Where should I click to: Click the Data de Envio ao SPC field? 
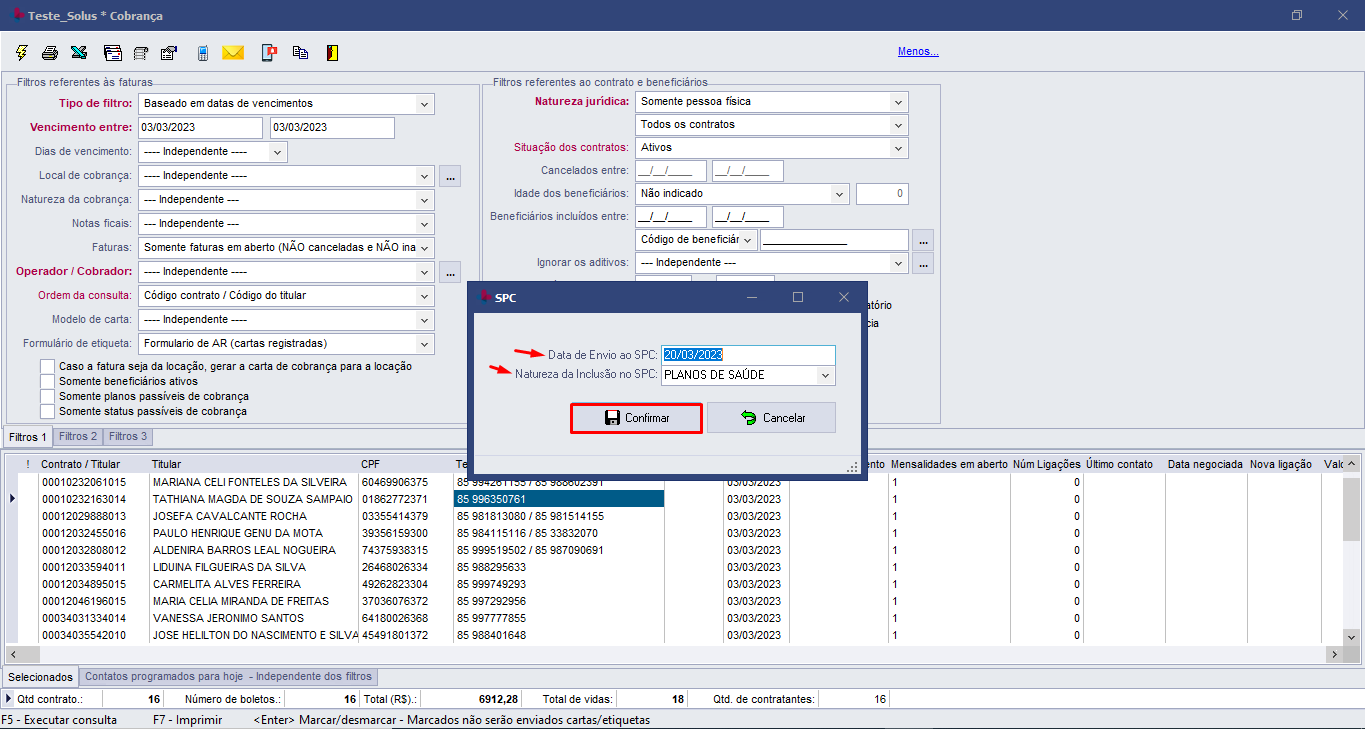(x=748, y=355)
